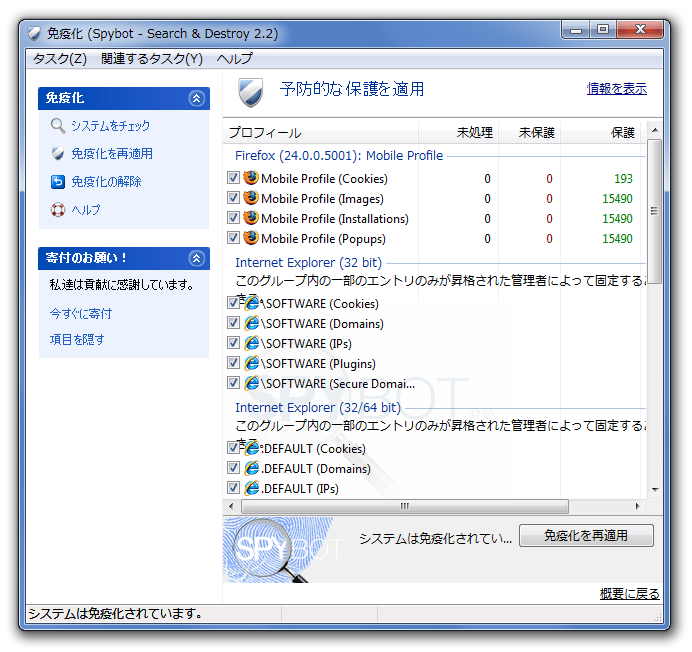This screenshot has height=652, width=692.
Task: Collapse the 寄付のお願い！ sidebar panel
Action: click(x=196, y=258)
